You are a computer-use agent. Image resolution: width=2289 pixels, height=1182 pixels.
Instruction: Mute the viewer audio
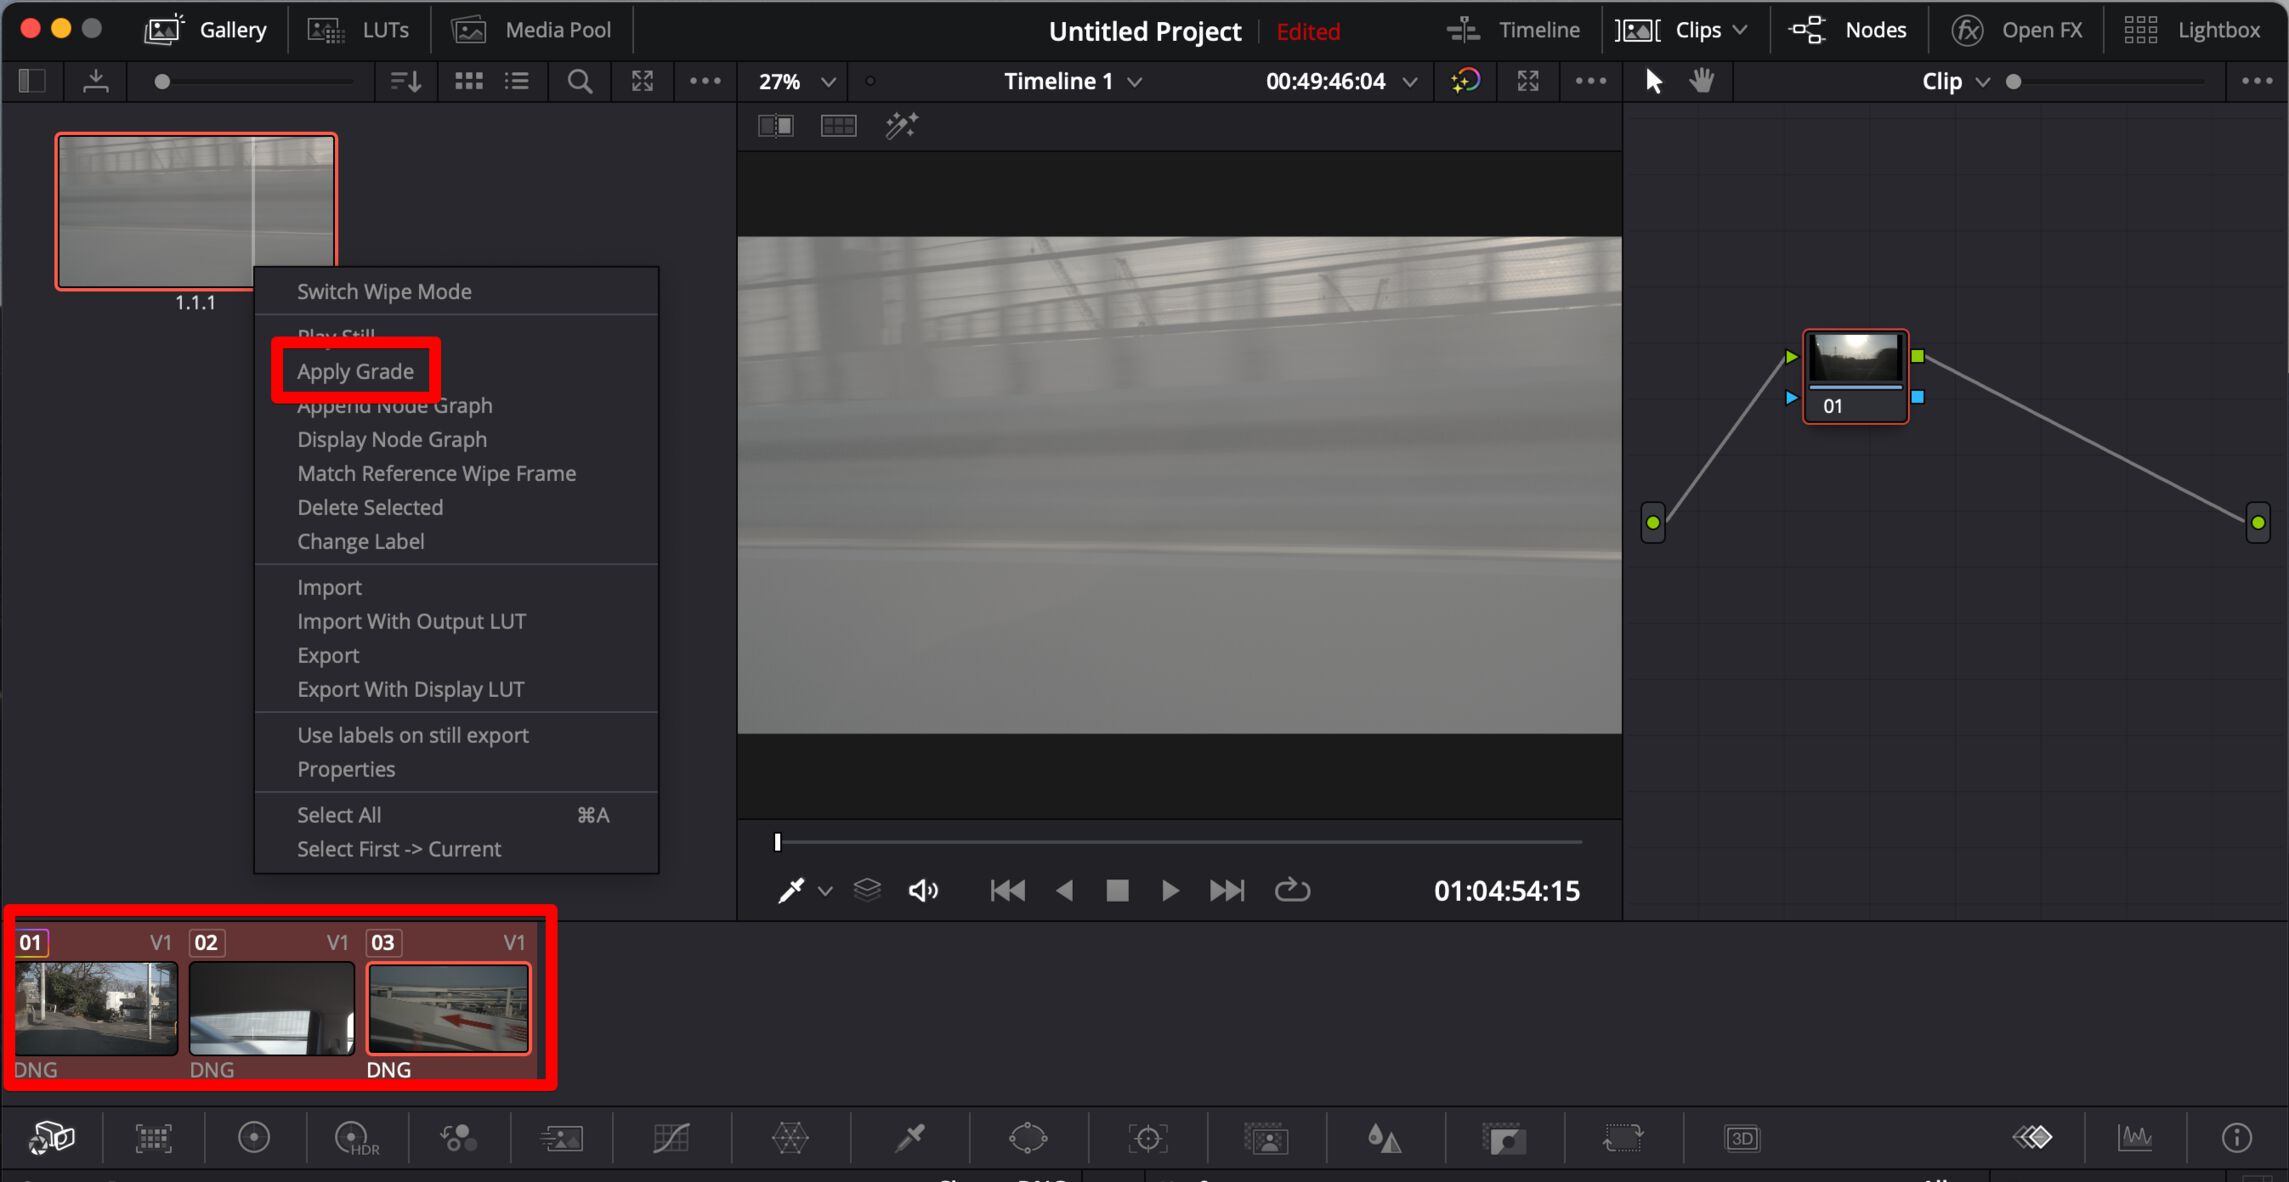(922, 890)
